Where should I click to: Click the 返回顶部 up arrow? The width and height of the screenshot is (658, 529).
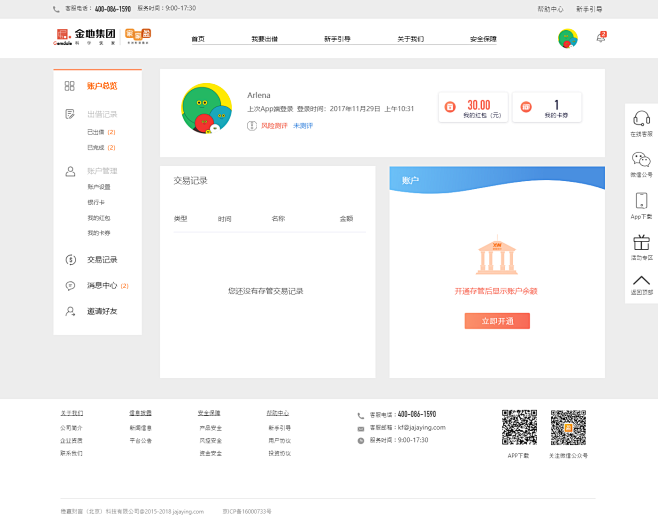pos(641,283)
